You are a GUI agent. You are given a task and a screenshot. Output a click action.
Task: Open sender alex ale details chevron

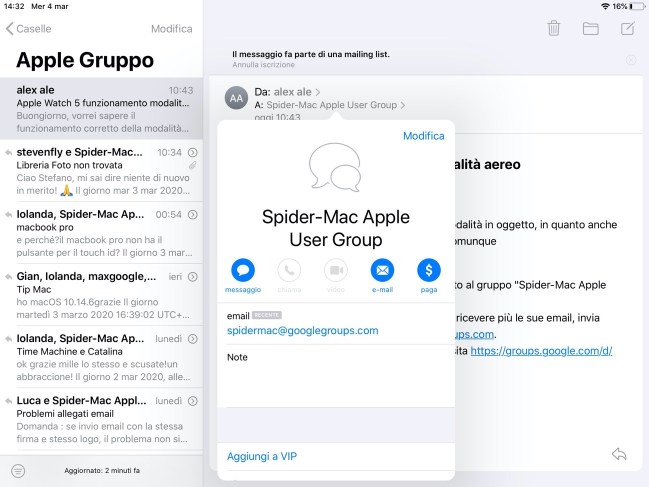pyautogui.click(x=318, y=92)
